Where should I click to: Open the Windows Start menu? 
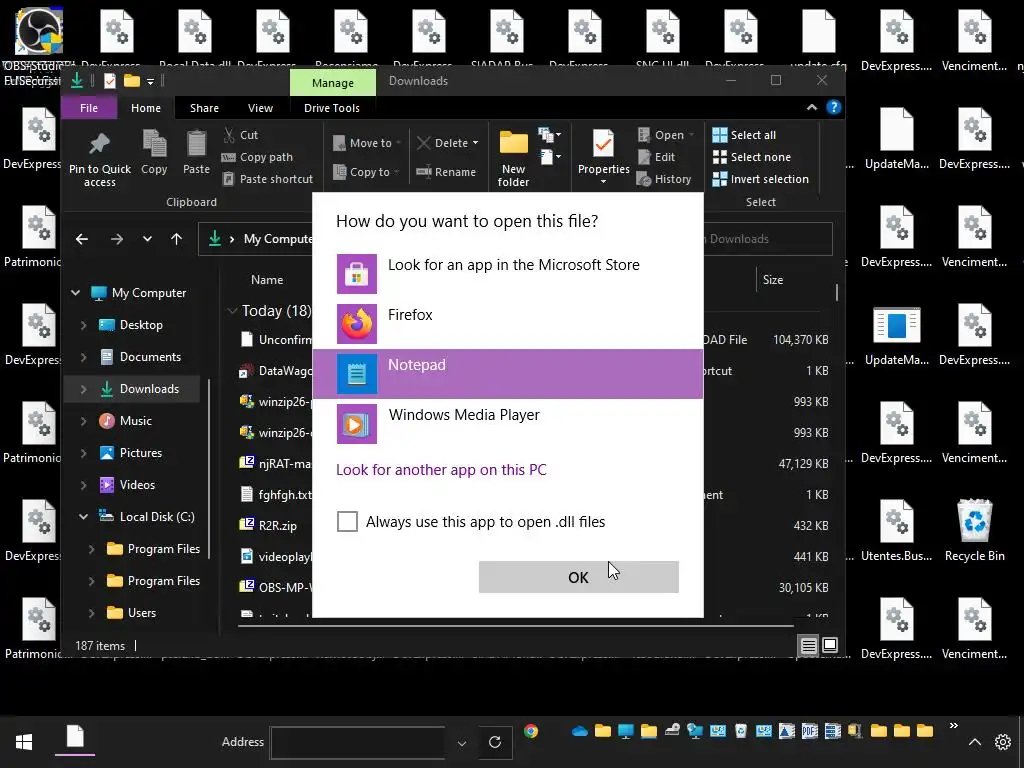point(24,742)
